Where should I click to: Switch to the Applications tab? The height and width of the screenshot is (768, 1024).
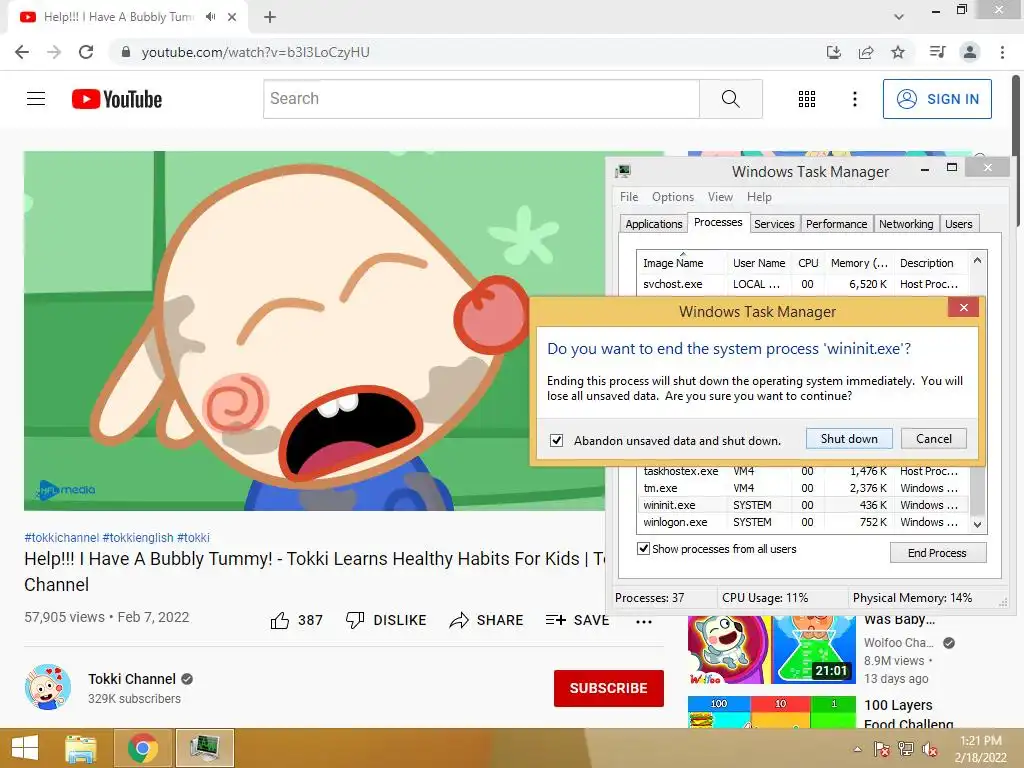pyautogui.click(x=653, y=224)
